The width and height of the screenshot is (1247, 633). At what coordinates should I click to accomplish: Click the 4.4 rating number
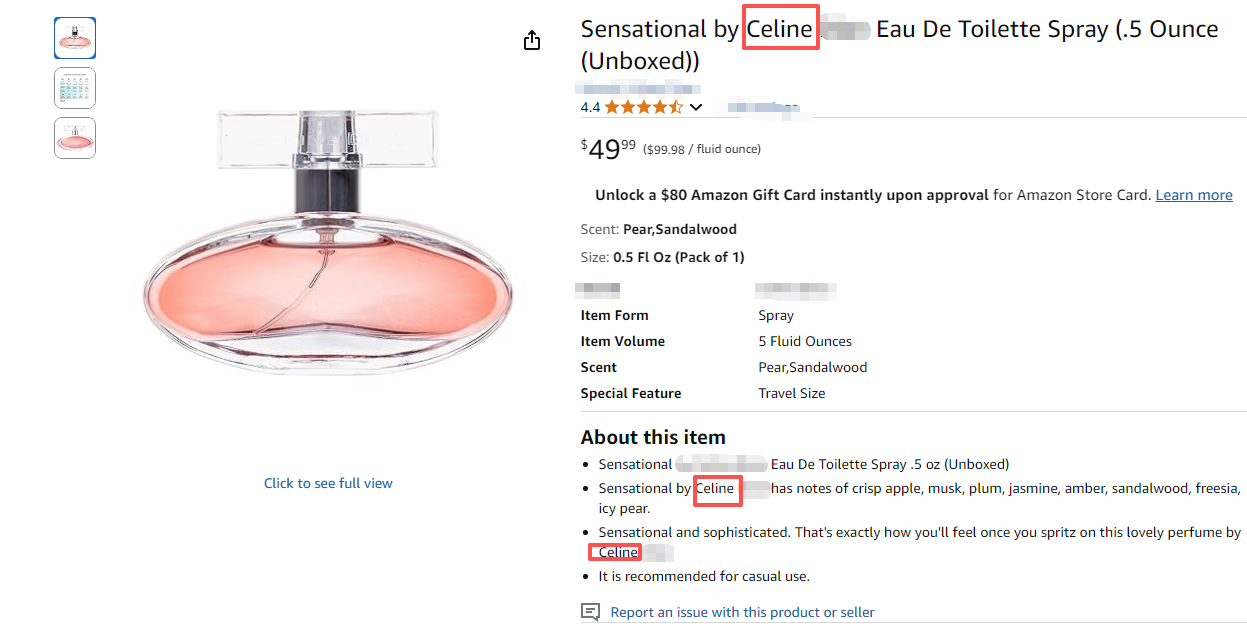pyautogui.click(x=590, y=107)
